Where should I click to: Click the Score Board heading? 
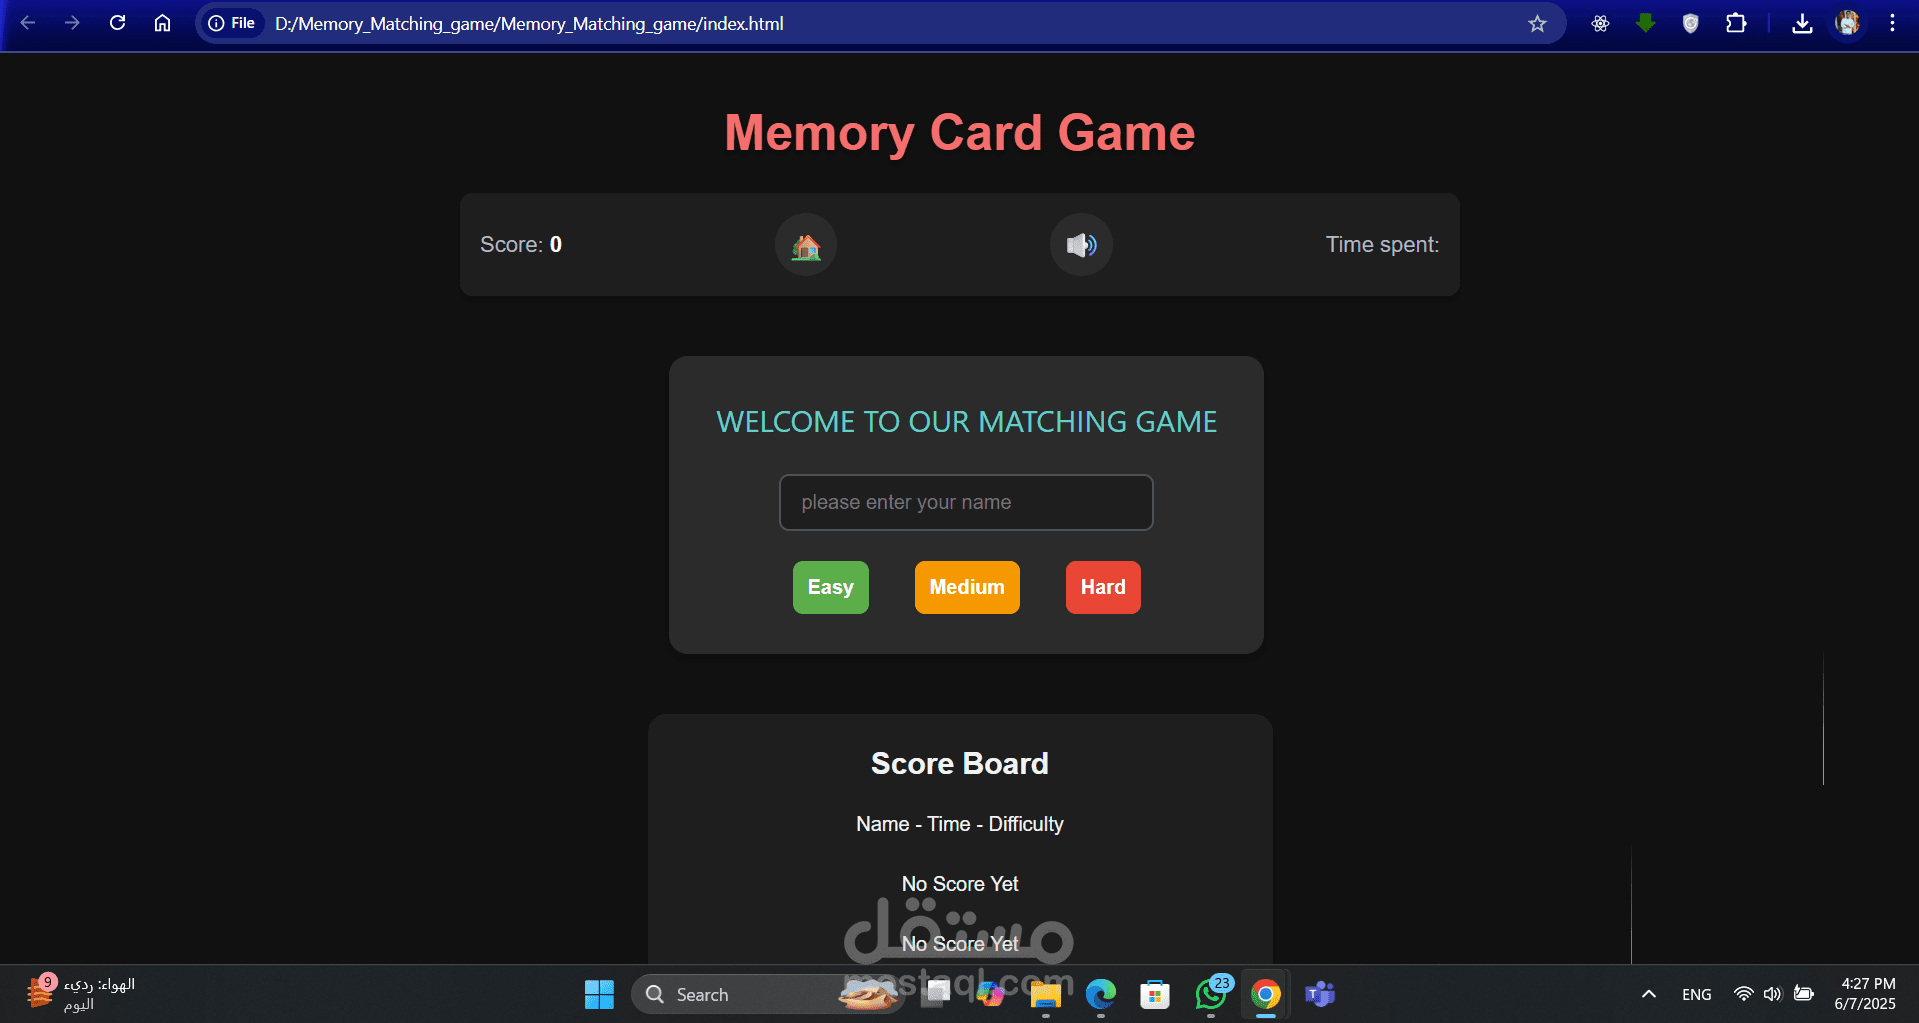coord(960,764)
